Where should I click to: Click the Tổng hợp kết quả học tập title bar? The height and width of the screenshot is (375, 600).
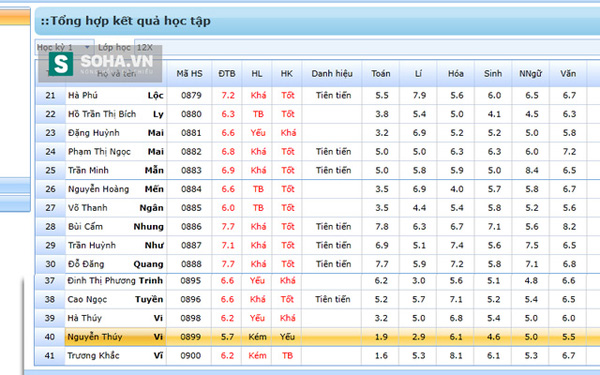pos(318,21)
